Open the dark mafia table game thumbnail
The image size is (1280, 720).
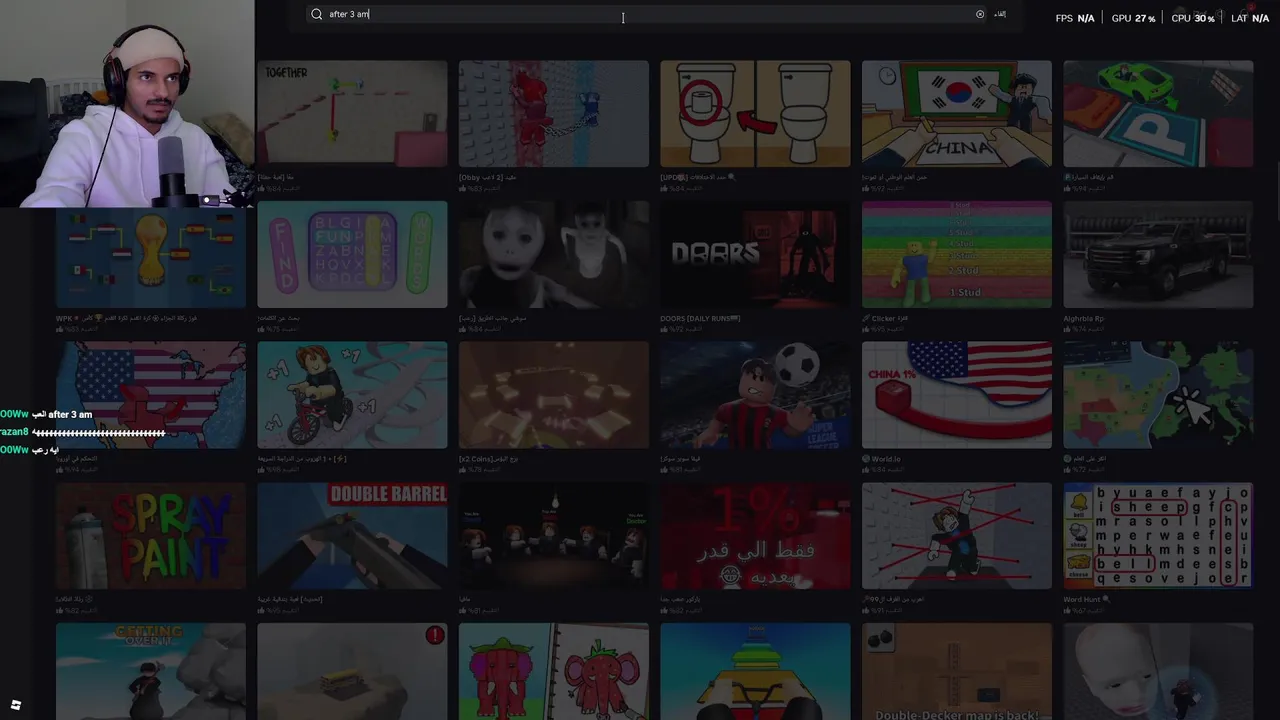(553, 536)
